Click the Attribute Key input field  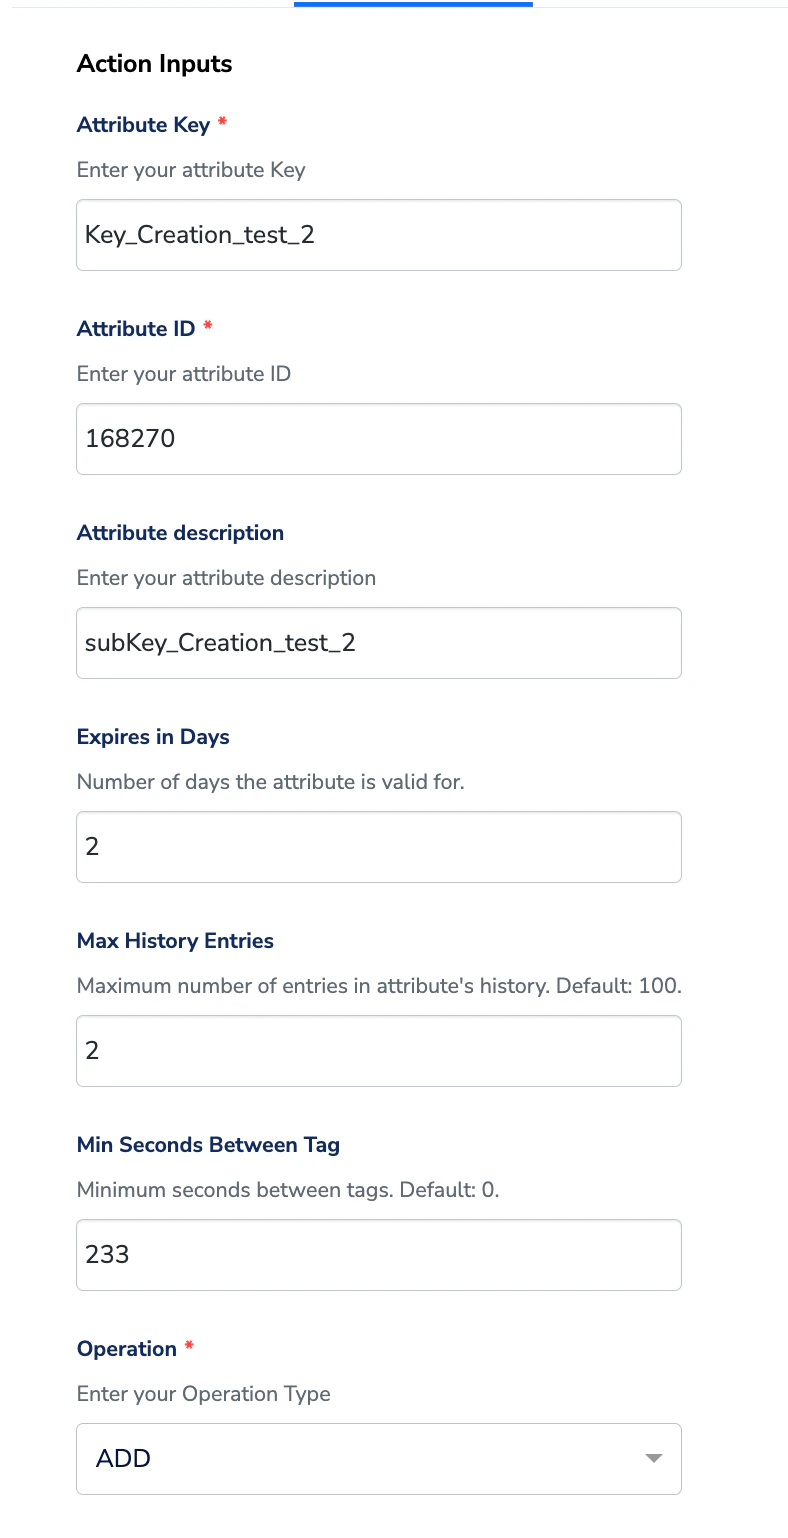pyautogui.click(x=378, y=235)
